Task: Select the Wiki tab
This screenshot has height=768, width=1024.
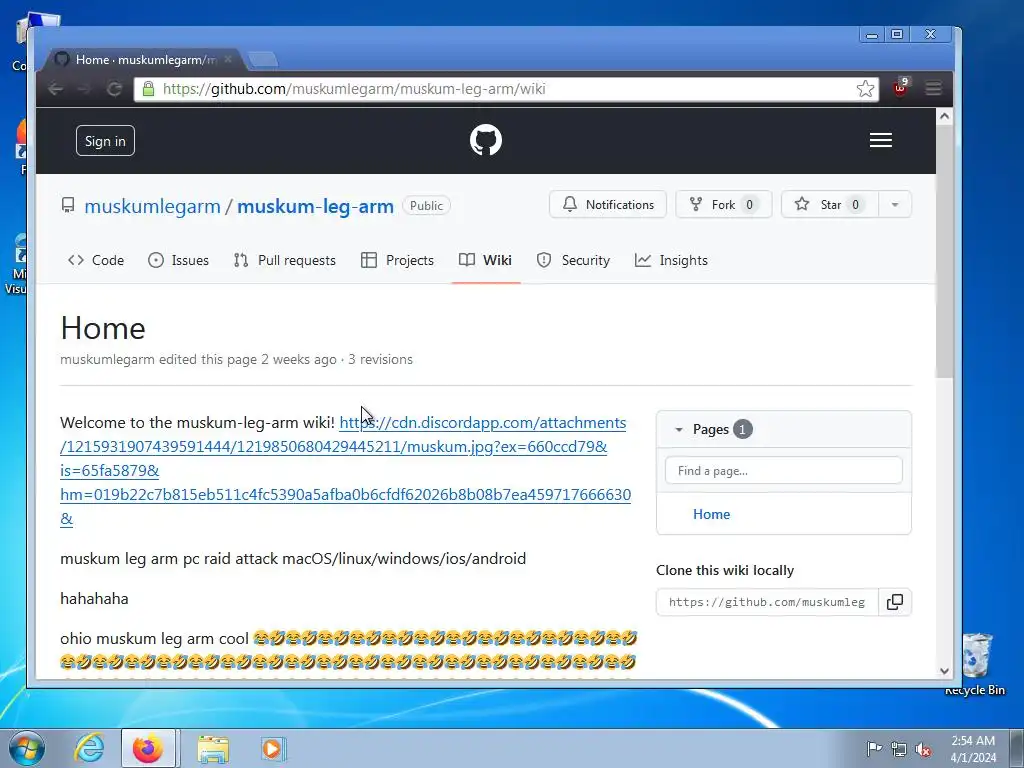Action: click(x=485, y=260)
